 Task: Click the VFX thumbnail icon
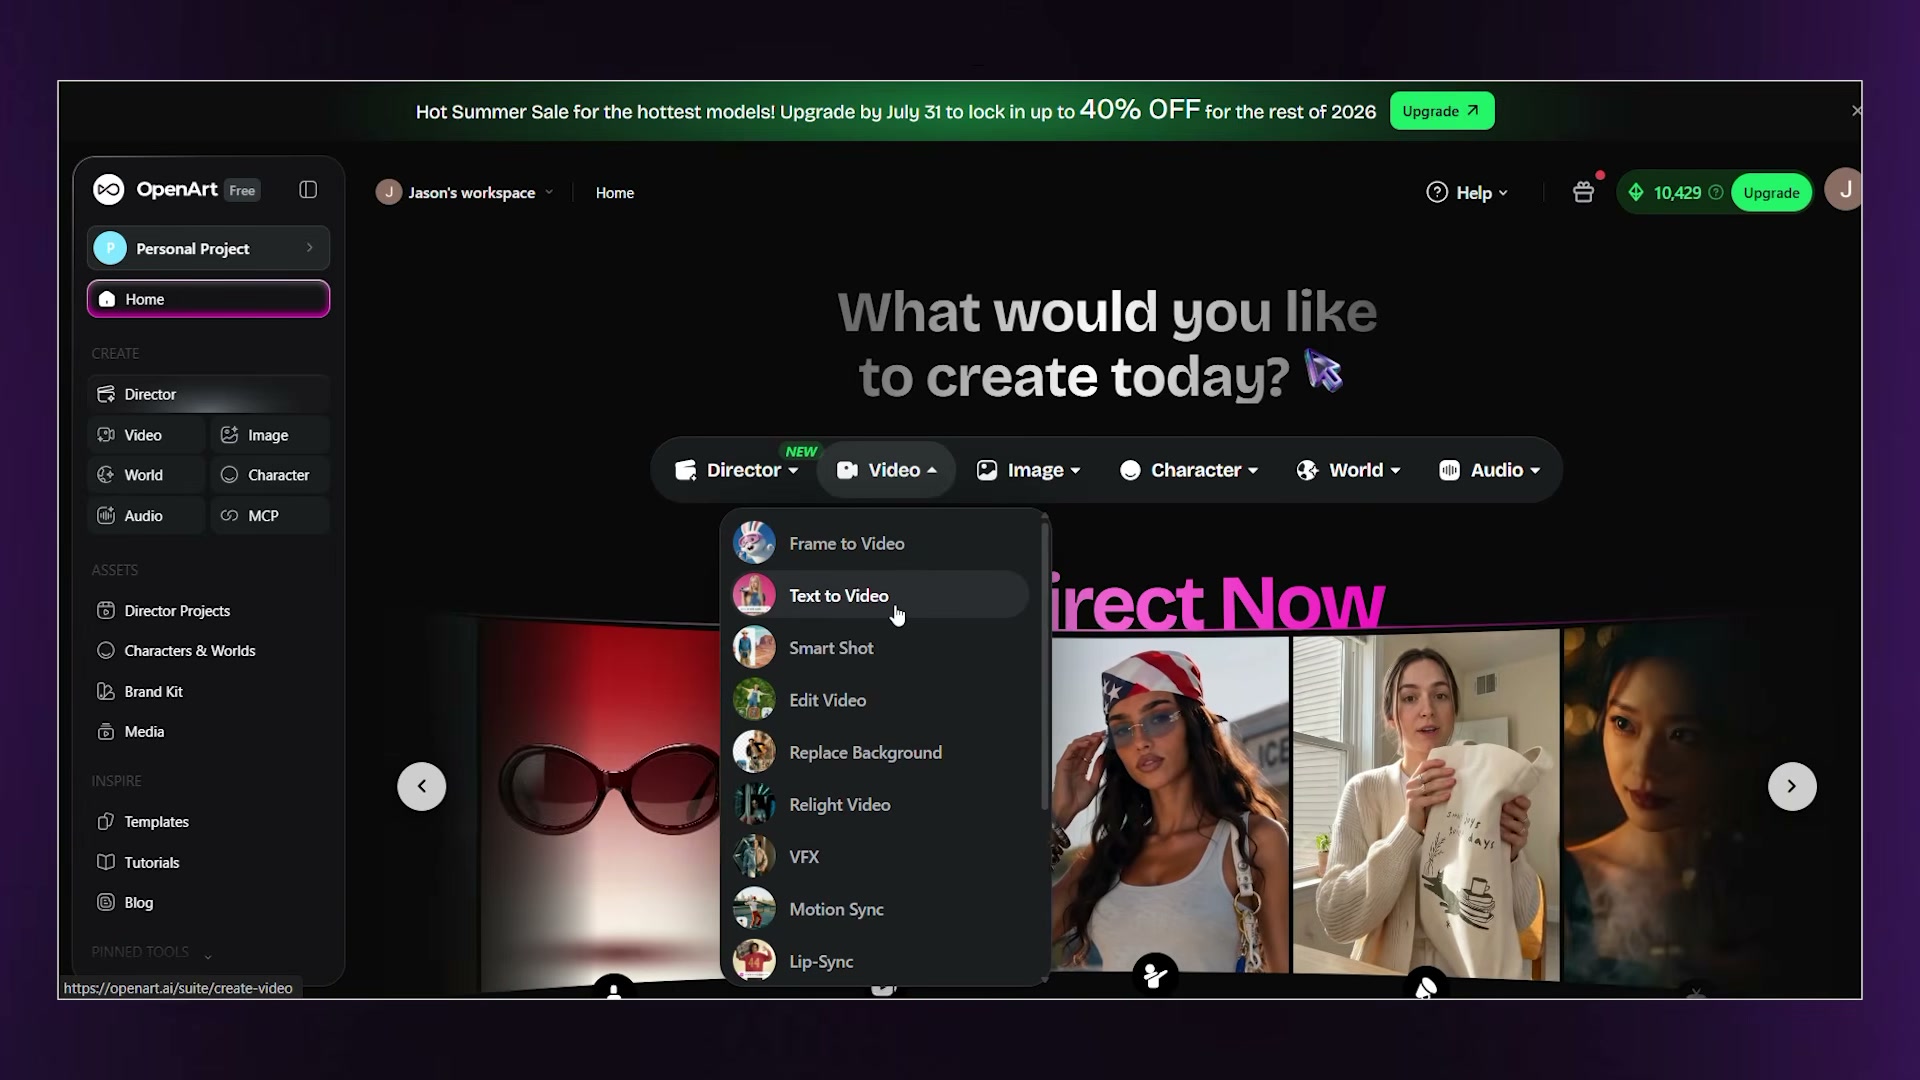(754, 857)
